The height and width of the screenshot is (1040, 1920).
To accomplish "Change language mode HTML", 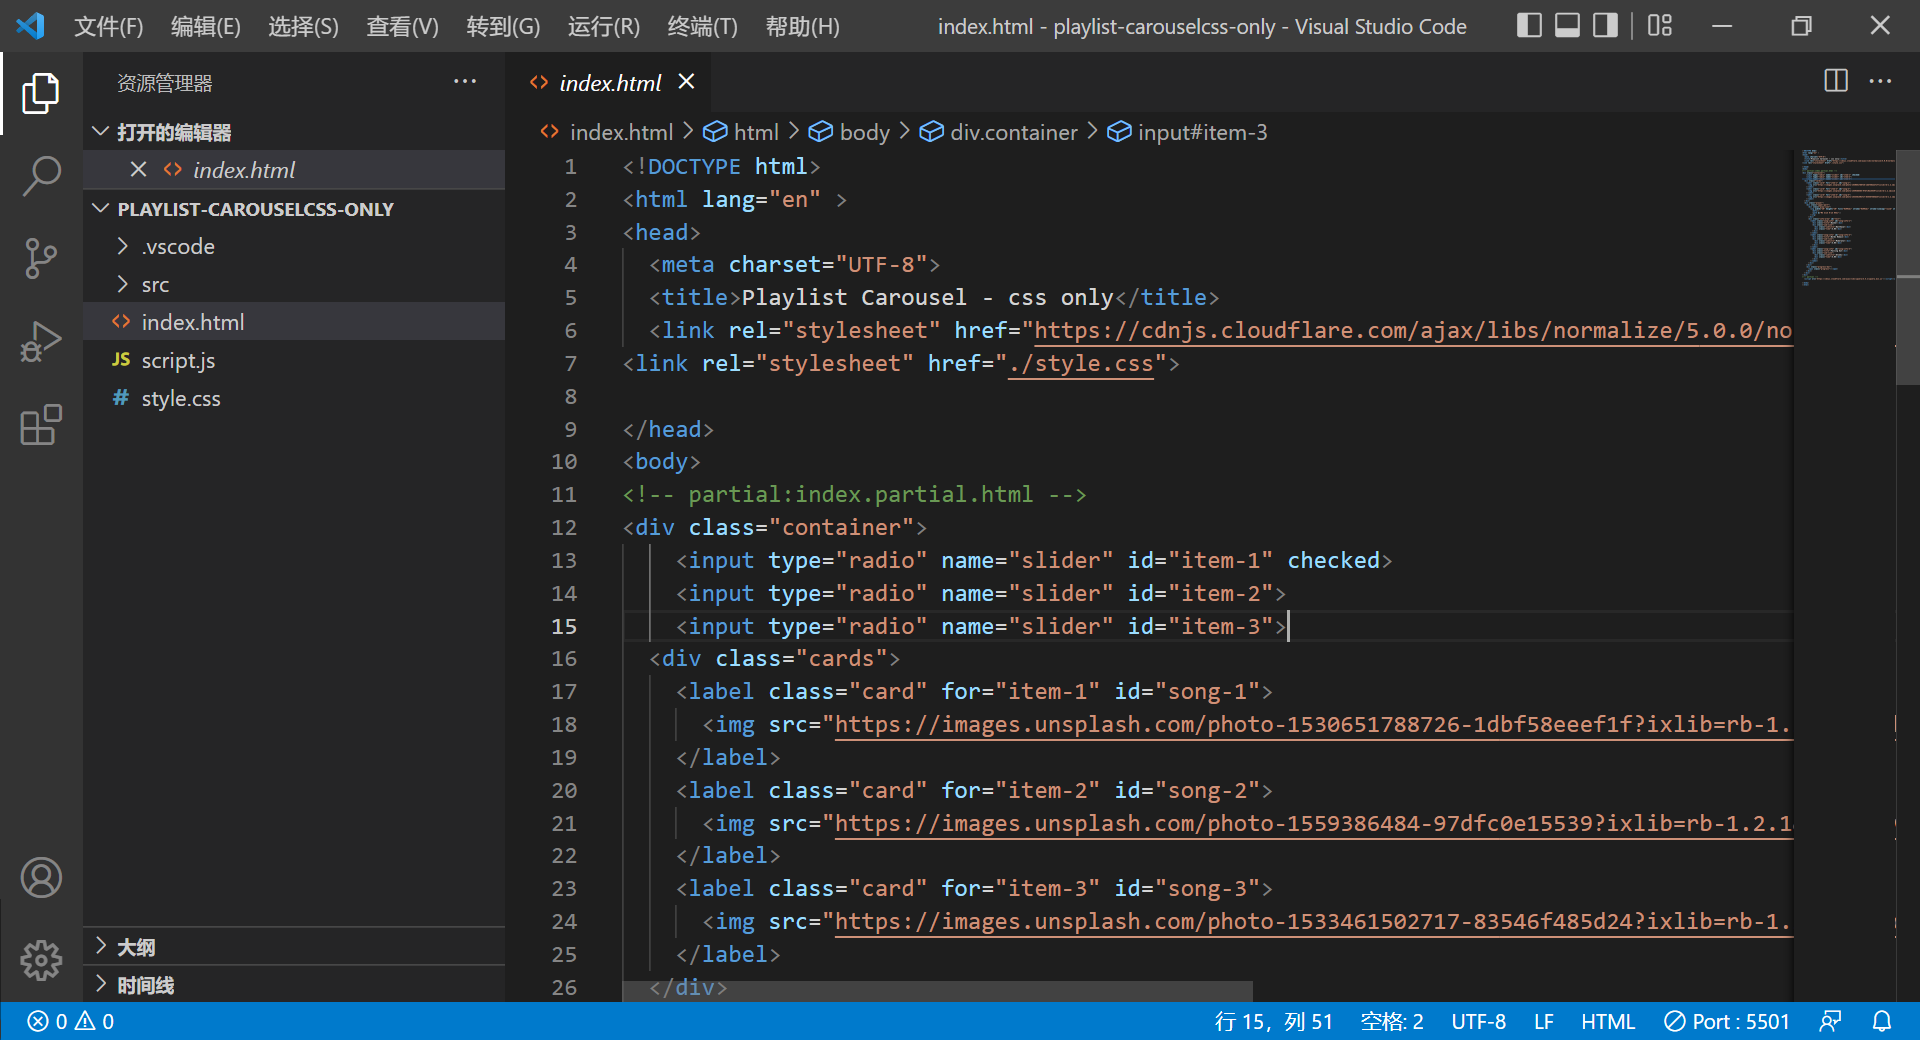I will click(1608, 1021).
